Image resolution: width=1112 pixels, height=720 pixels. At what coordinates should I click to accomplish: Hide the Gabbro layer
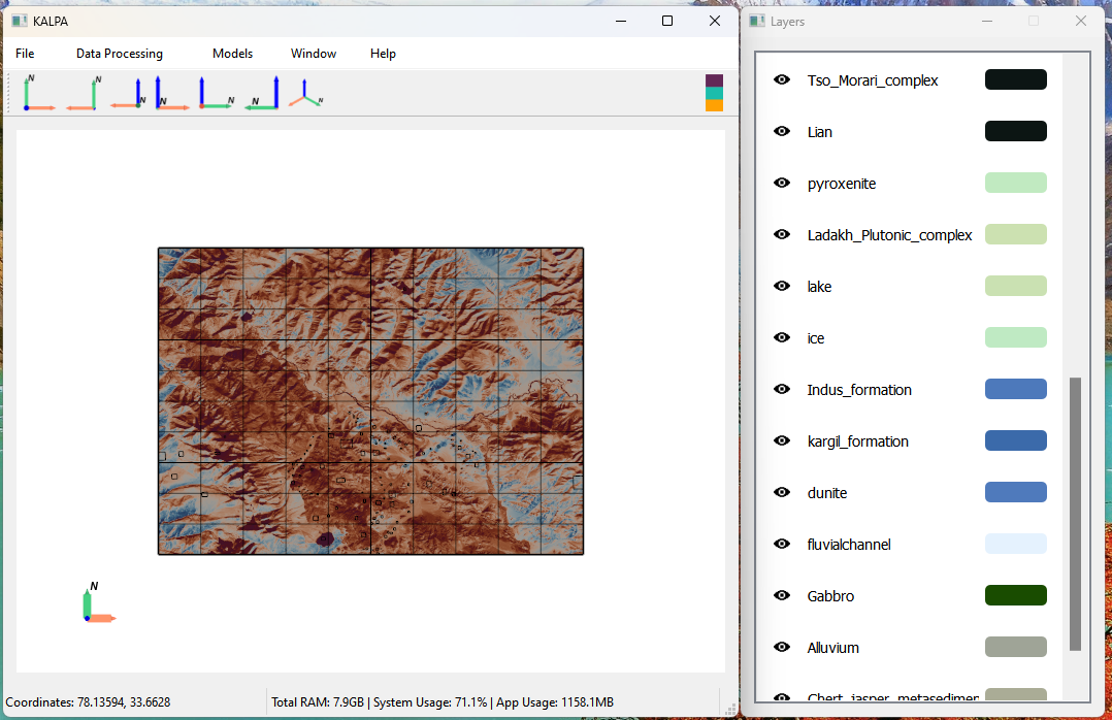[x=782, y=595]
